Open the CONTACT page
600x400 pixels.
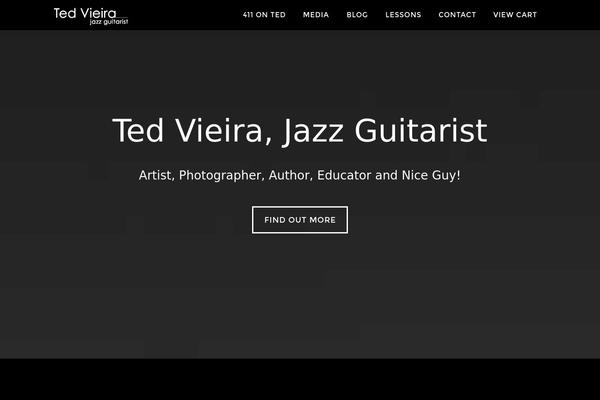pyautogui.click(x=457, y=15)
